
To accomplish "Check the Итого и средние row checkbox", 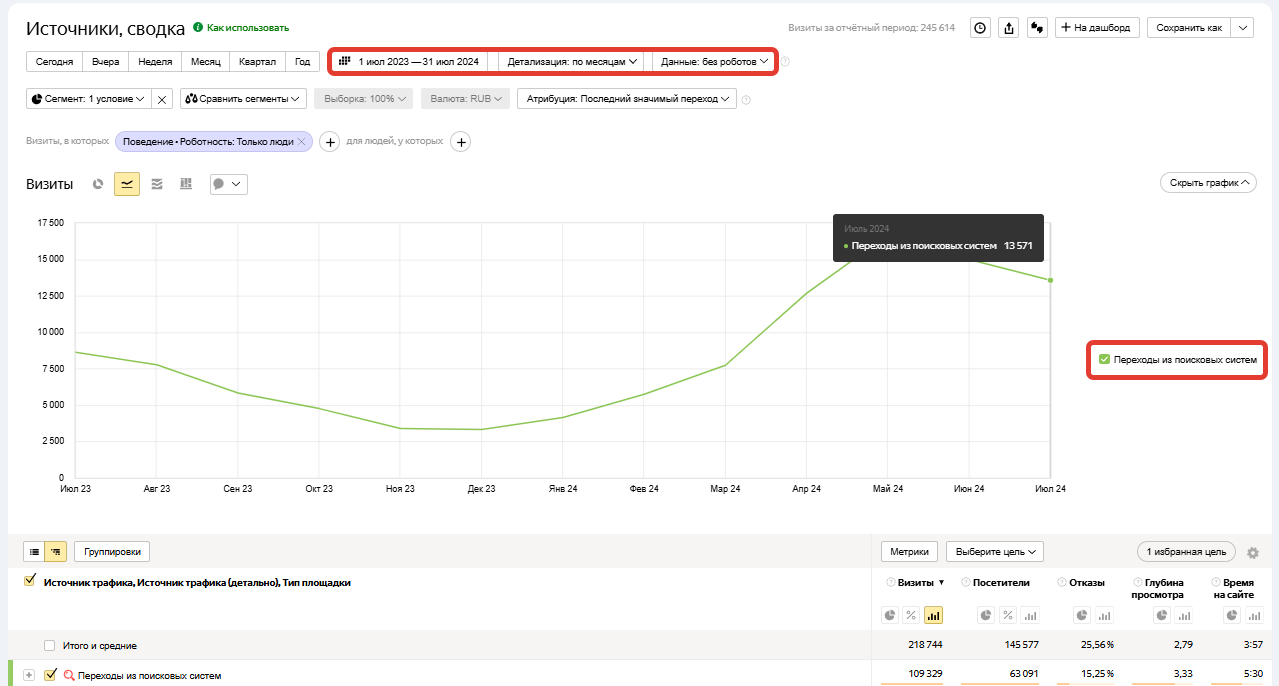I will click(49, 646).
